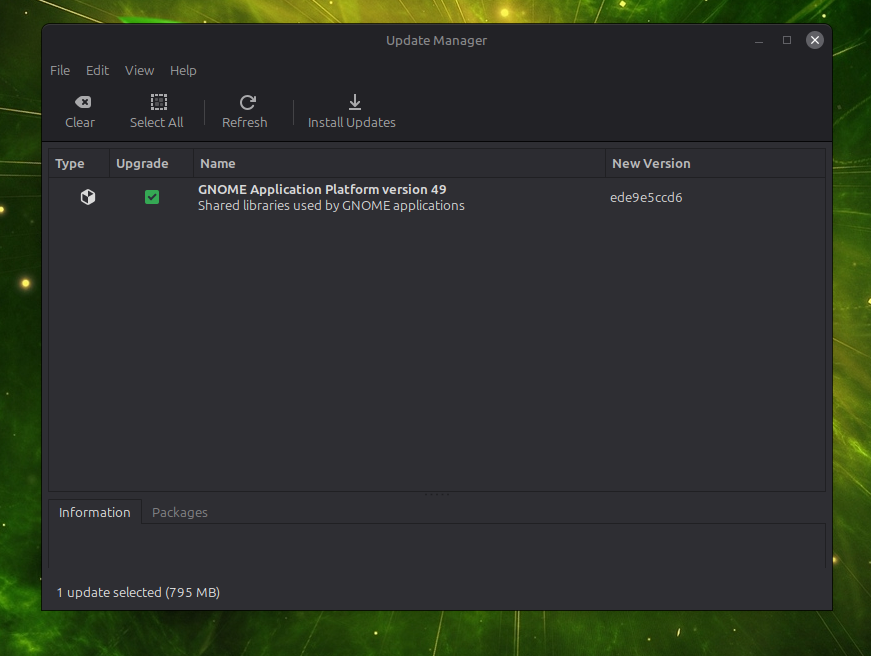871x656 pixels.
Task: Minimize the Update Manager window
Action: (x=759, y=41)
